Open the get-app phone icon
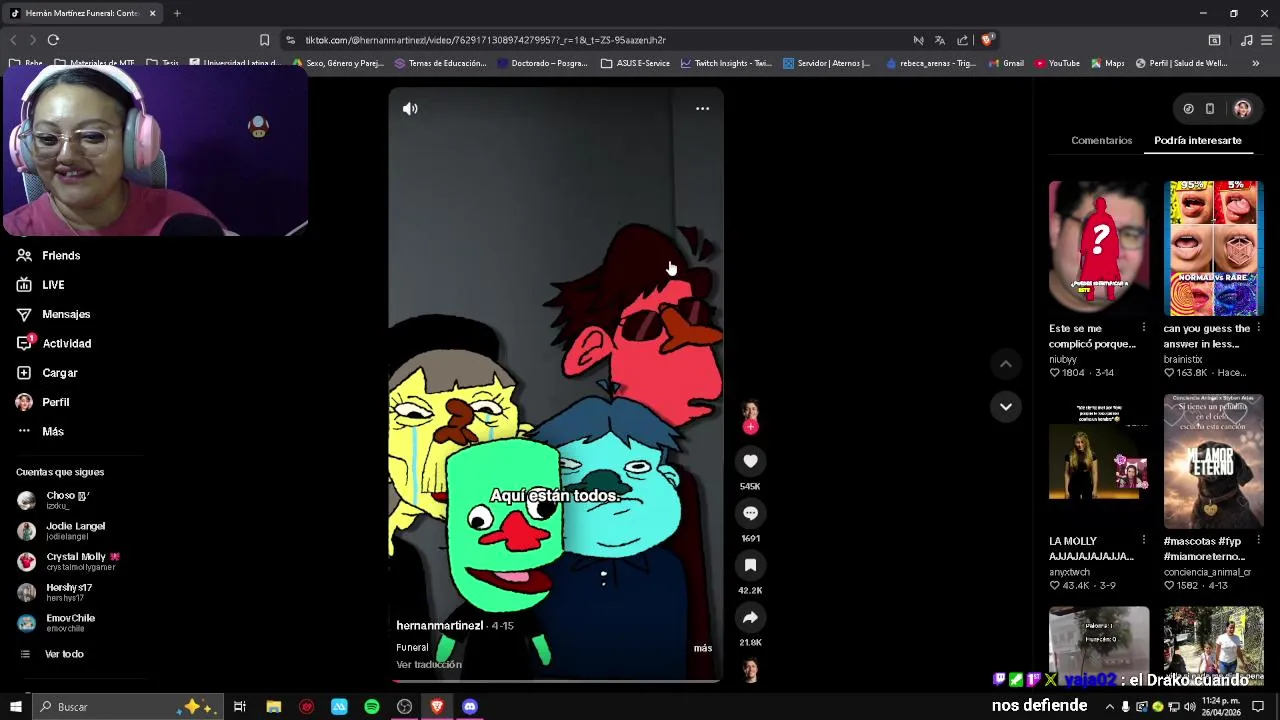This screenshot has height=720, width=1280. 1210,109
